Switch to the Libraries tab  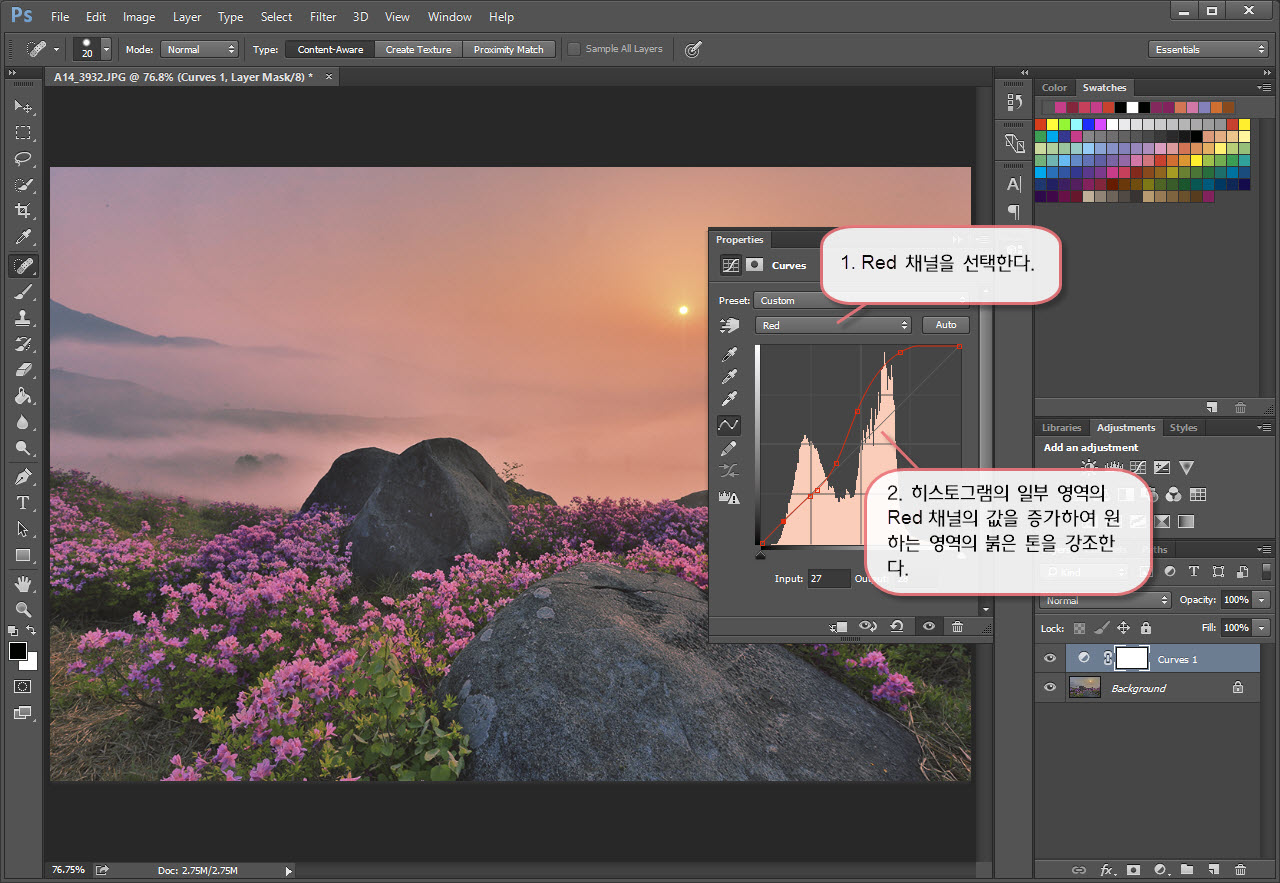(x=1061, y=428)
